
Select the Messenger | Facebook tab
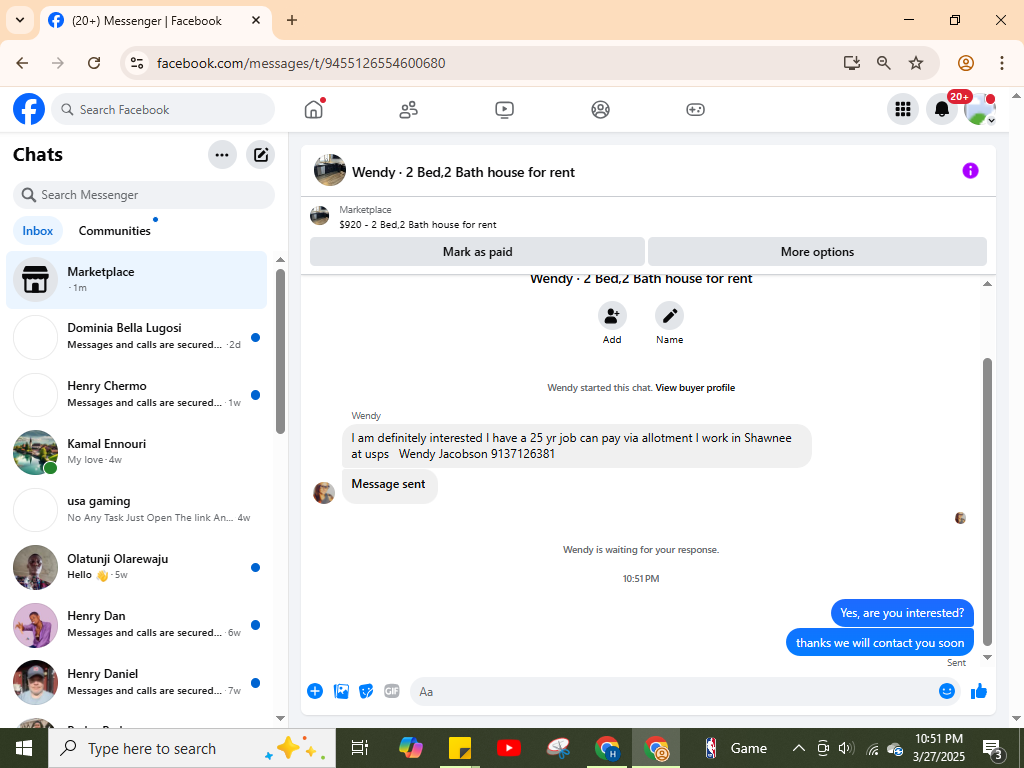(155, 20)
